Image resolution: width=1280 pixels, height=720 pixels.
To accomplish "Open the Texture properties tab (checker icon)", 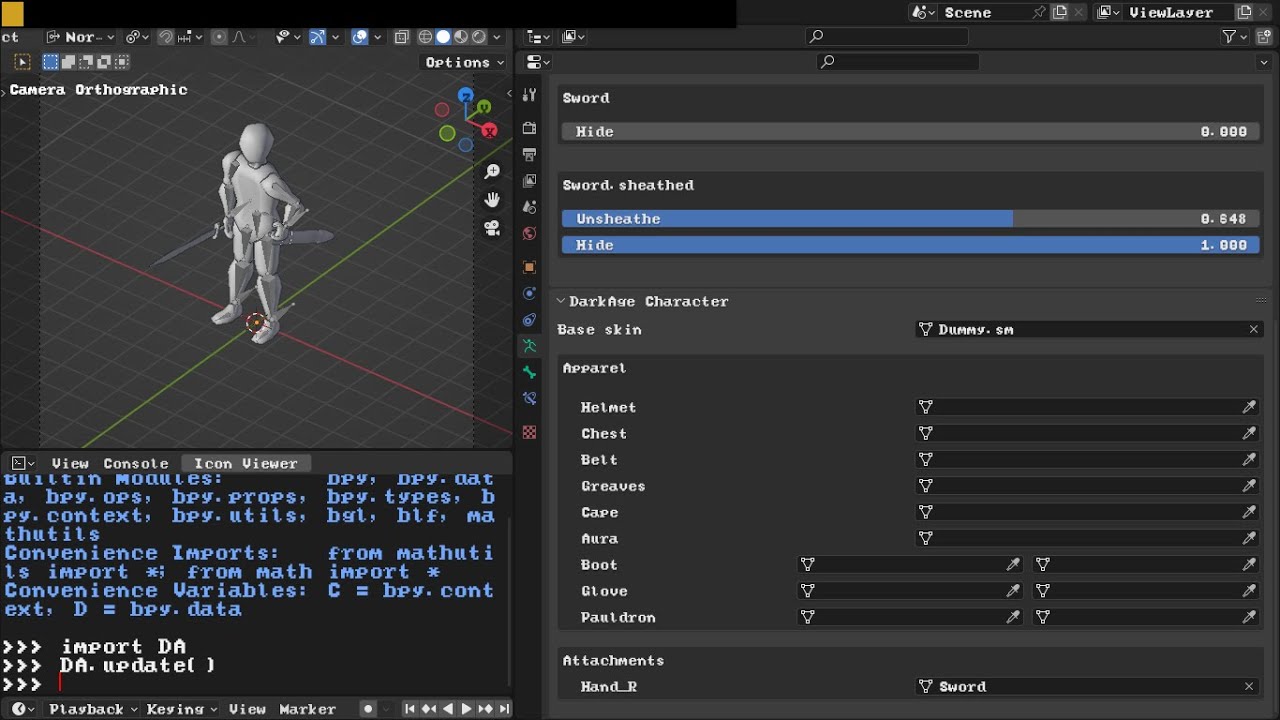I will click(x=530, y=432).
